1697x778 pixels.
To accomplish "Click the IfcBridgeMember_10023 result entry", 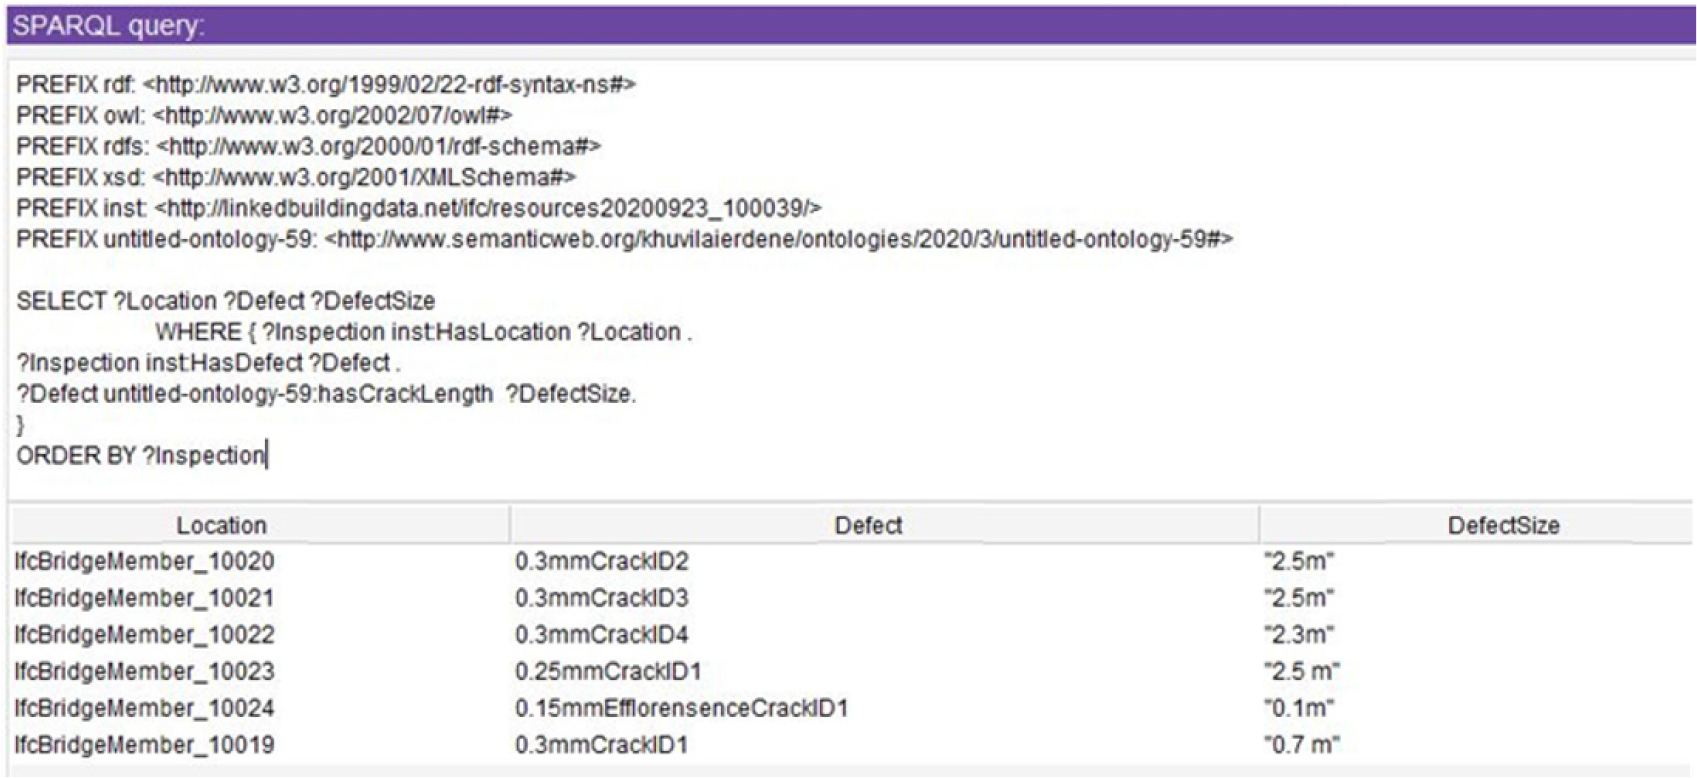I will 144,671.
